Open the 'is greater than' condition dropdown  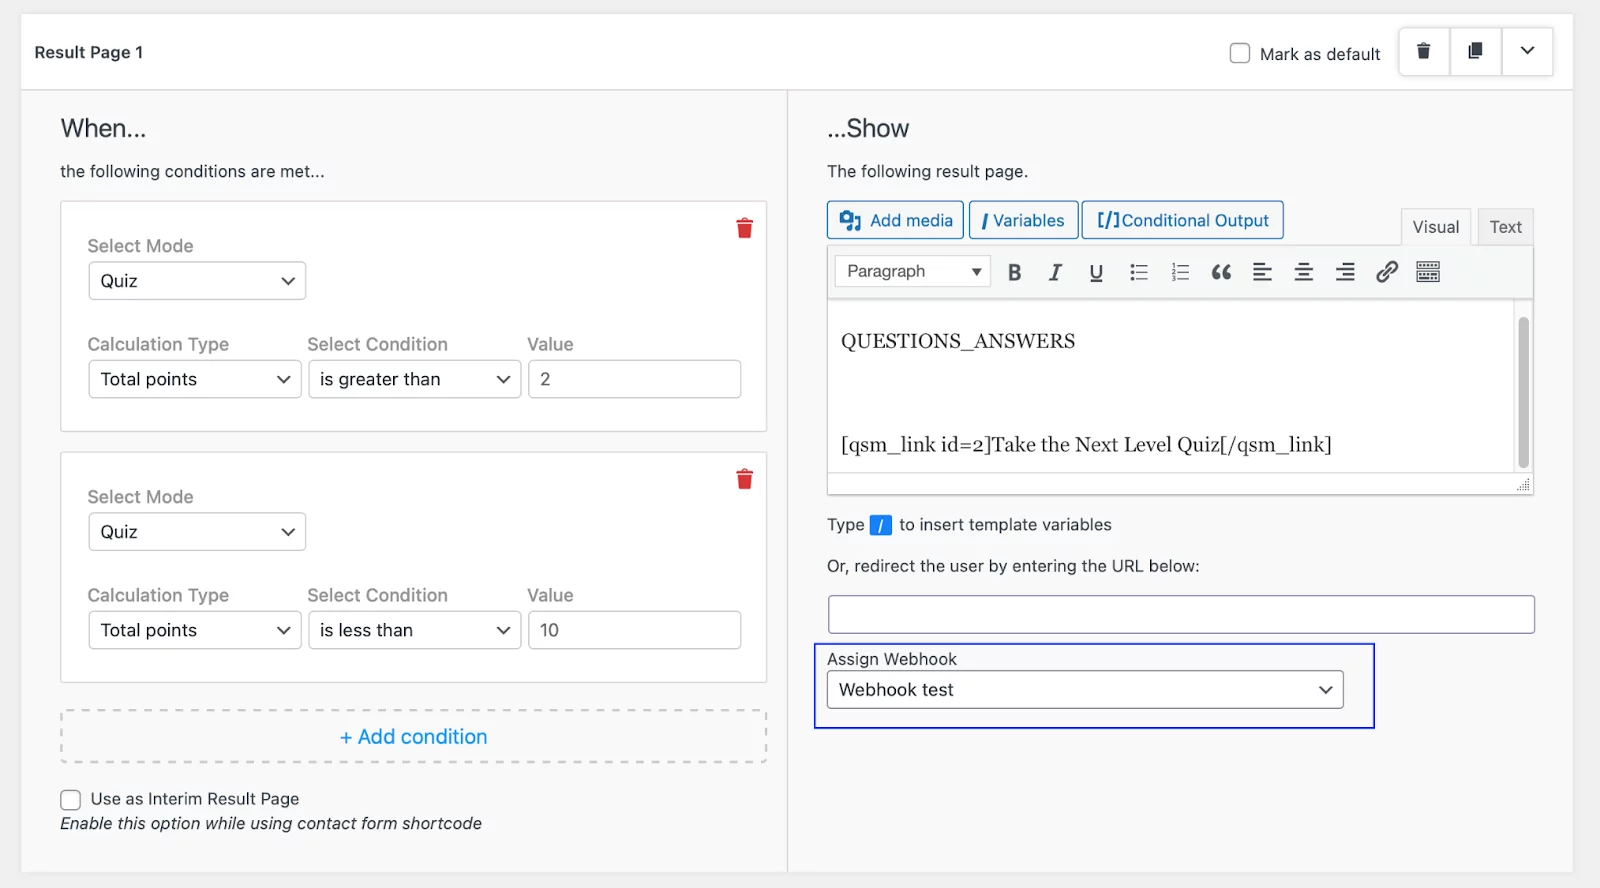coord(415,379)
